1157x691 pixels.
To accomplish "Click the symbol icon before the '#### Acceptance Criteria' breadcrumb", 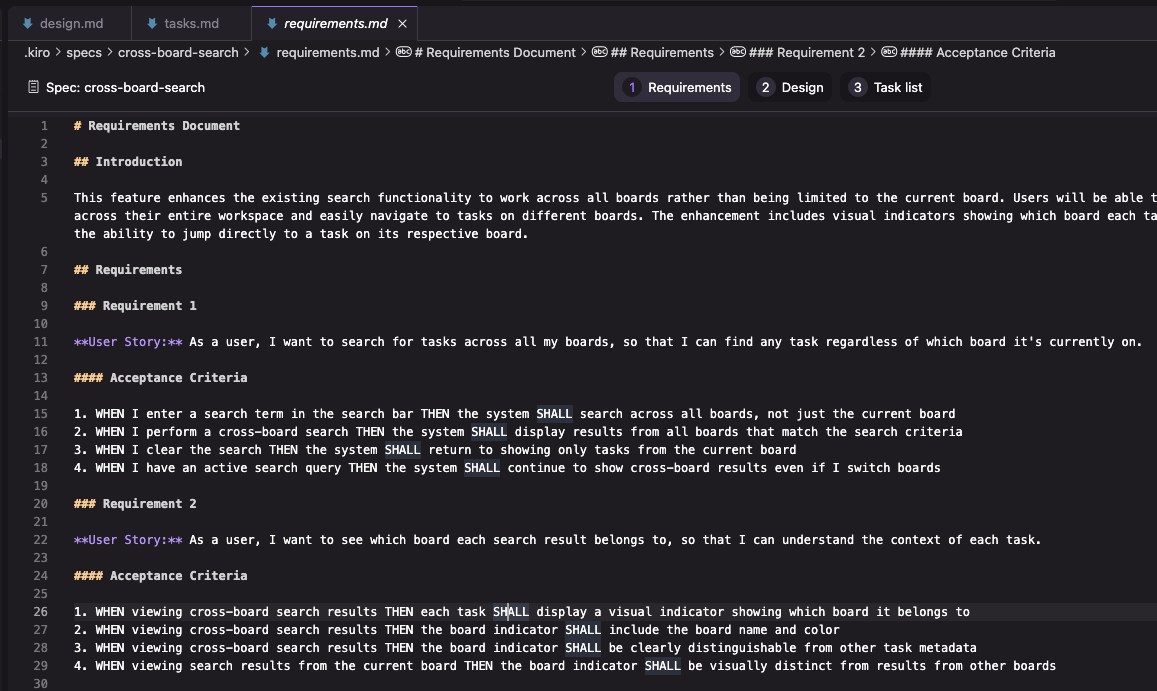I will (x=889, y=53).
